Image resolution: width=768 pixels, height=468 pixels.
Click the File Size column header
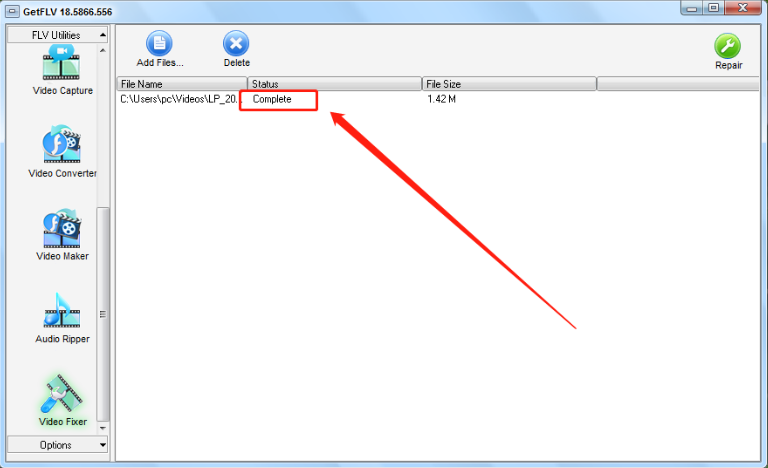coord(509,84)
